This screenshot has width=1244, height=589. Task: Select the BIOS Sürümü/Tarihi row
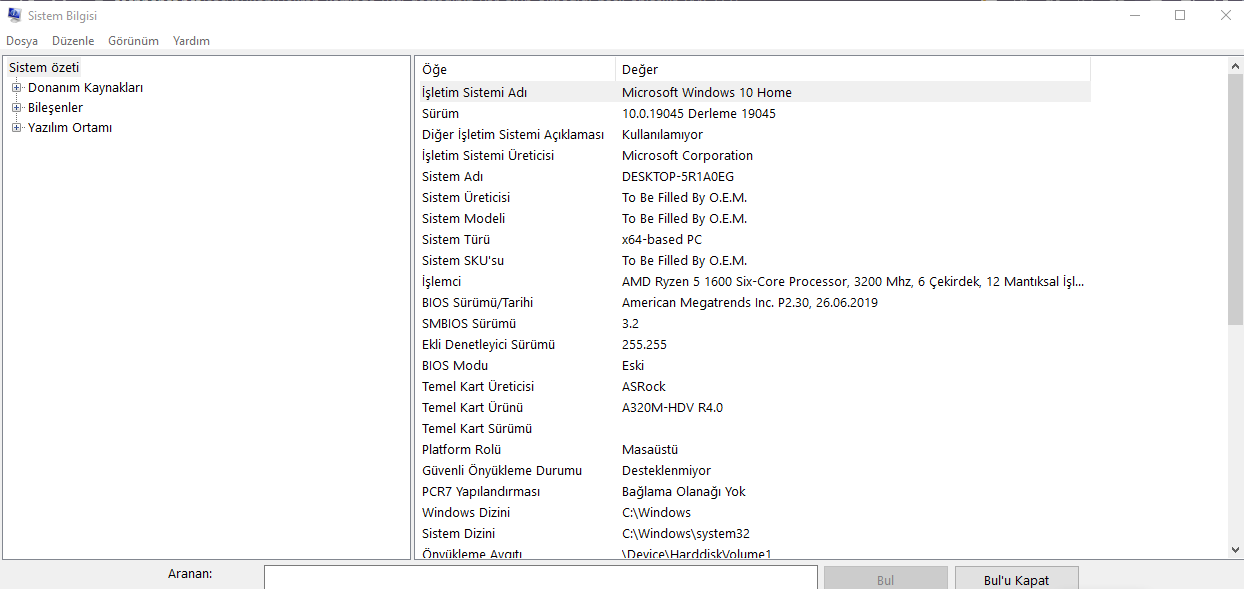[x=750, y=303]
